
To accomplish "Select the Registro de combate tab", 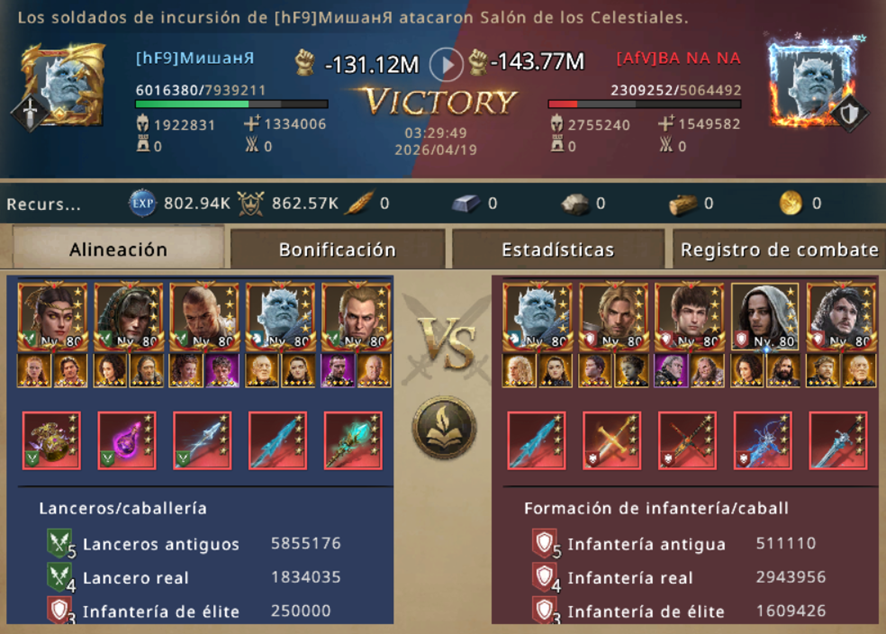I will pyautogui.click(x=779, y=249).
